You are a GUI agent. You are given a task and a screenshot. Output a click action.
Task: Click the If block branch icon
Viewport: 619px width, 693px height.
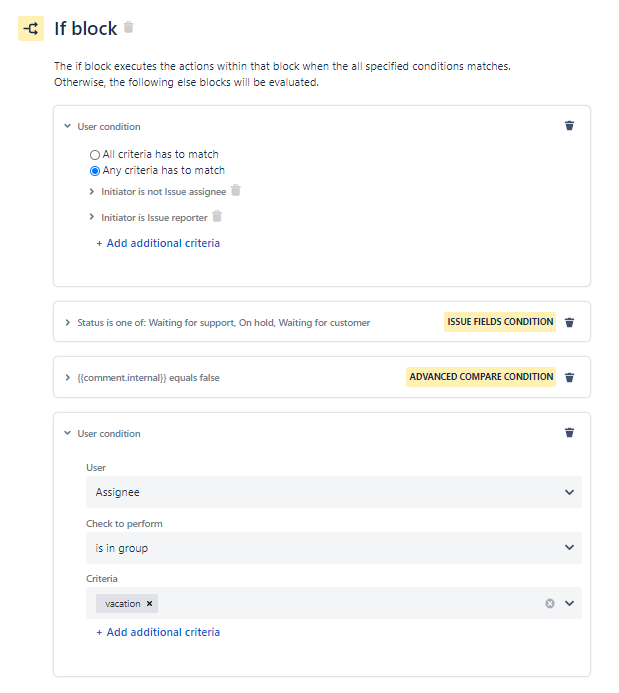(x=30, y=29)
